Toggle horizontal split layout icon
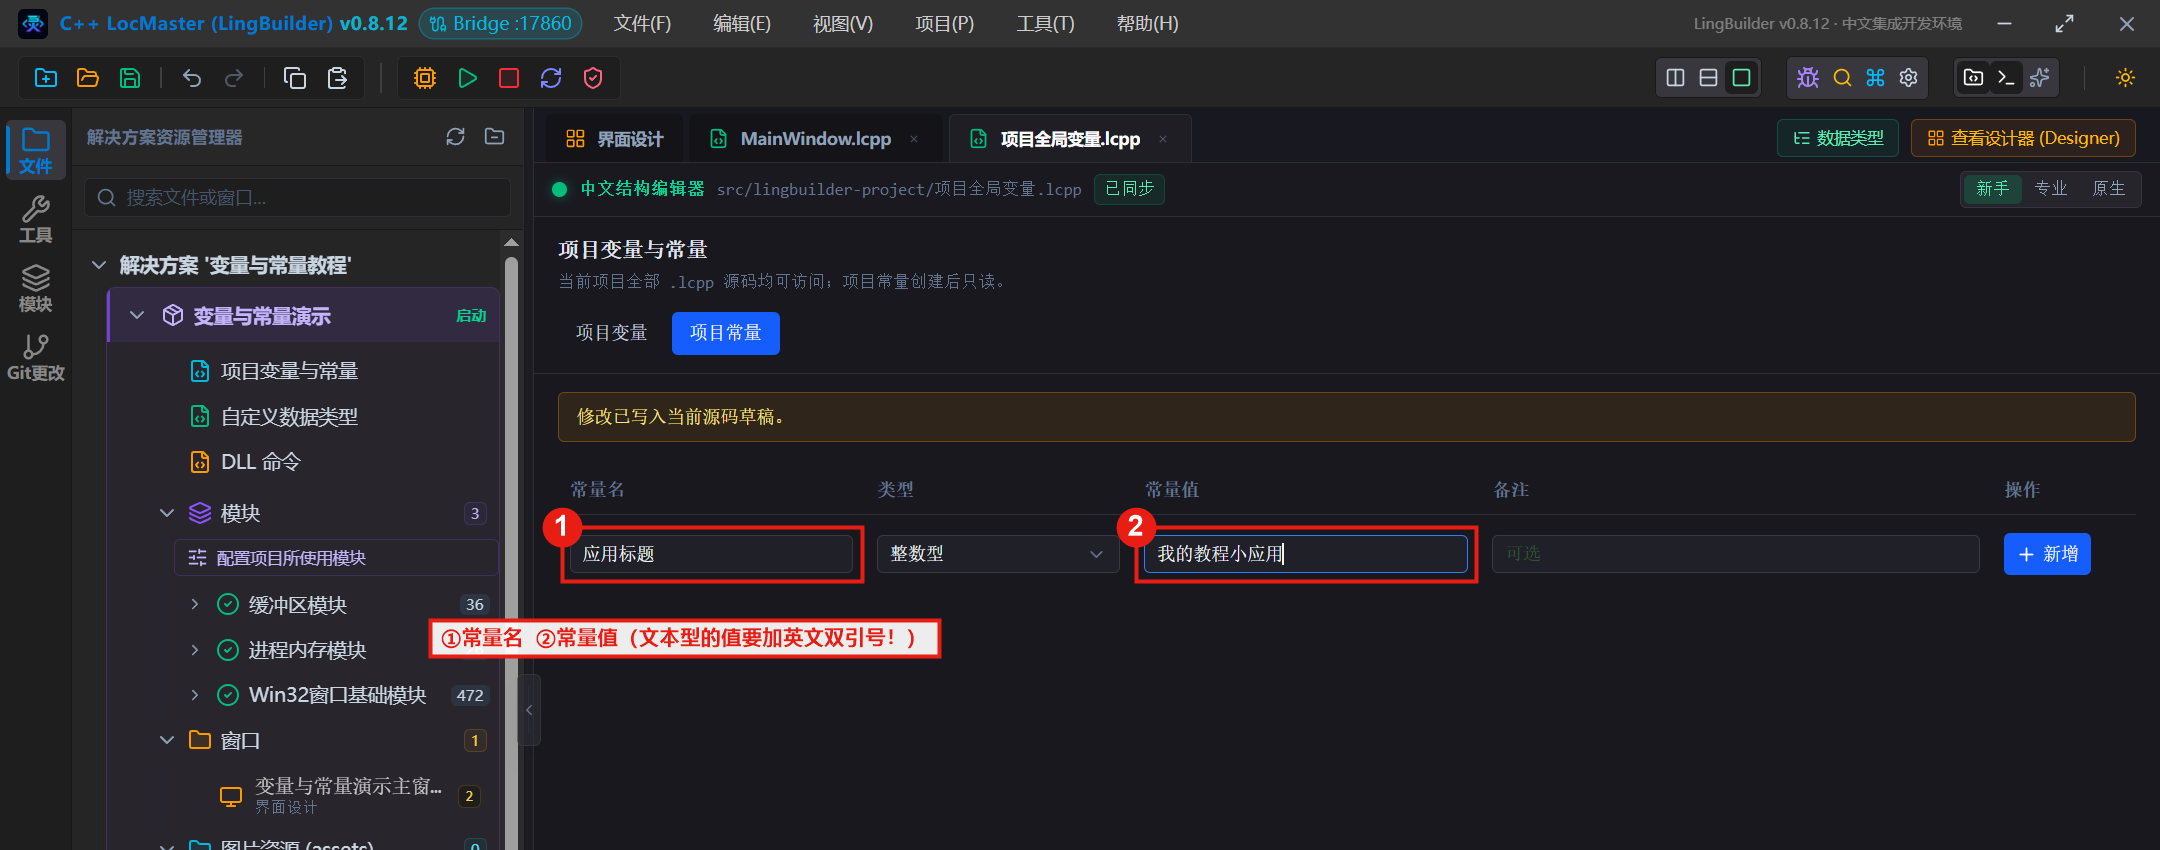Screen dimensions: 2160x850 (x=1709, y=78)
